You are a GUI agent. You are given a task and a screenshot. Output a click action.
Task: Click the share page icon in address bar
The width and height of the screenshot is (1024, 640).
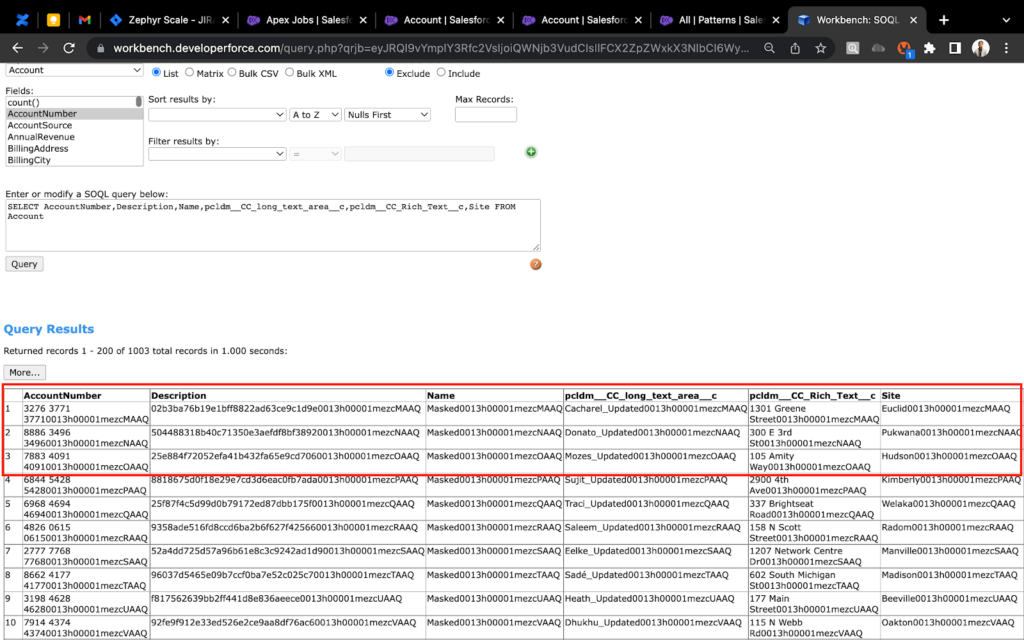(x=794, y=48)
